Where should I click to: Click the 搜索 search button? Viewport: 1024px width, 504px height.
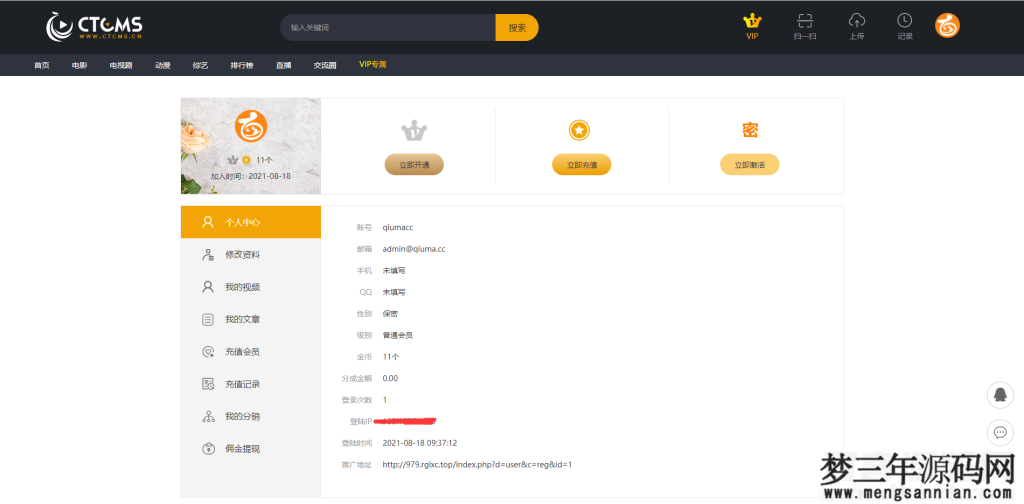point(517,27)
